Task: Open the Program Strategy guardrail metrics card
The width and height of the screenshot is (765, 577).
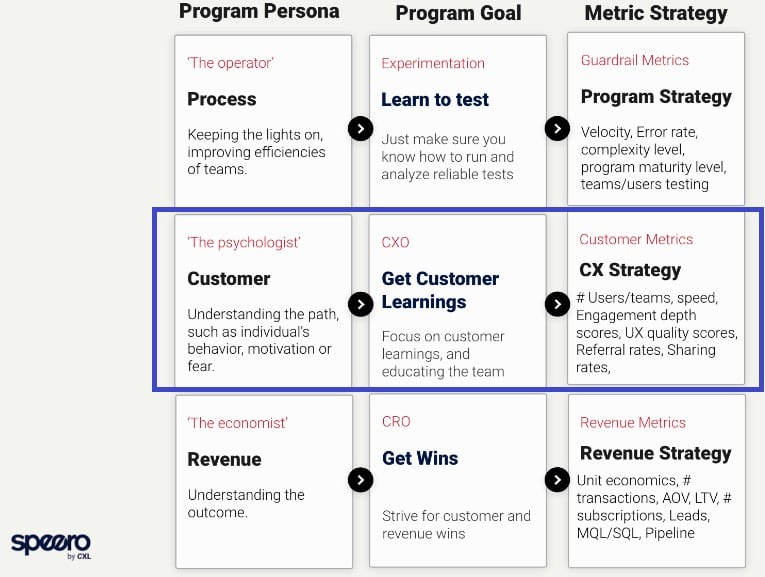Action: click(x=656, y=119)
